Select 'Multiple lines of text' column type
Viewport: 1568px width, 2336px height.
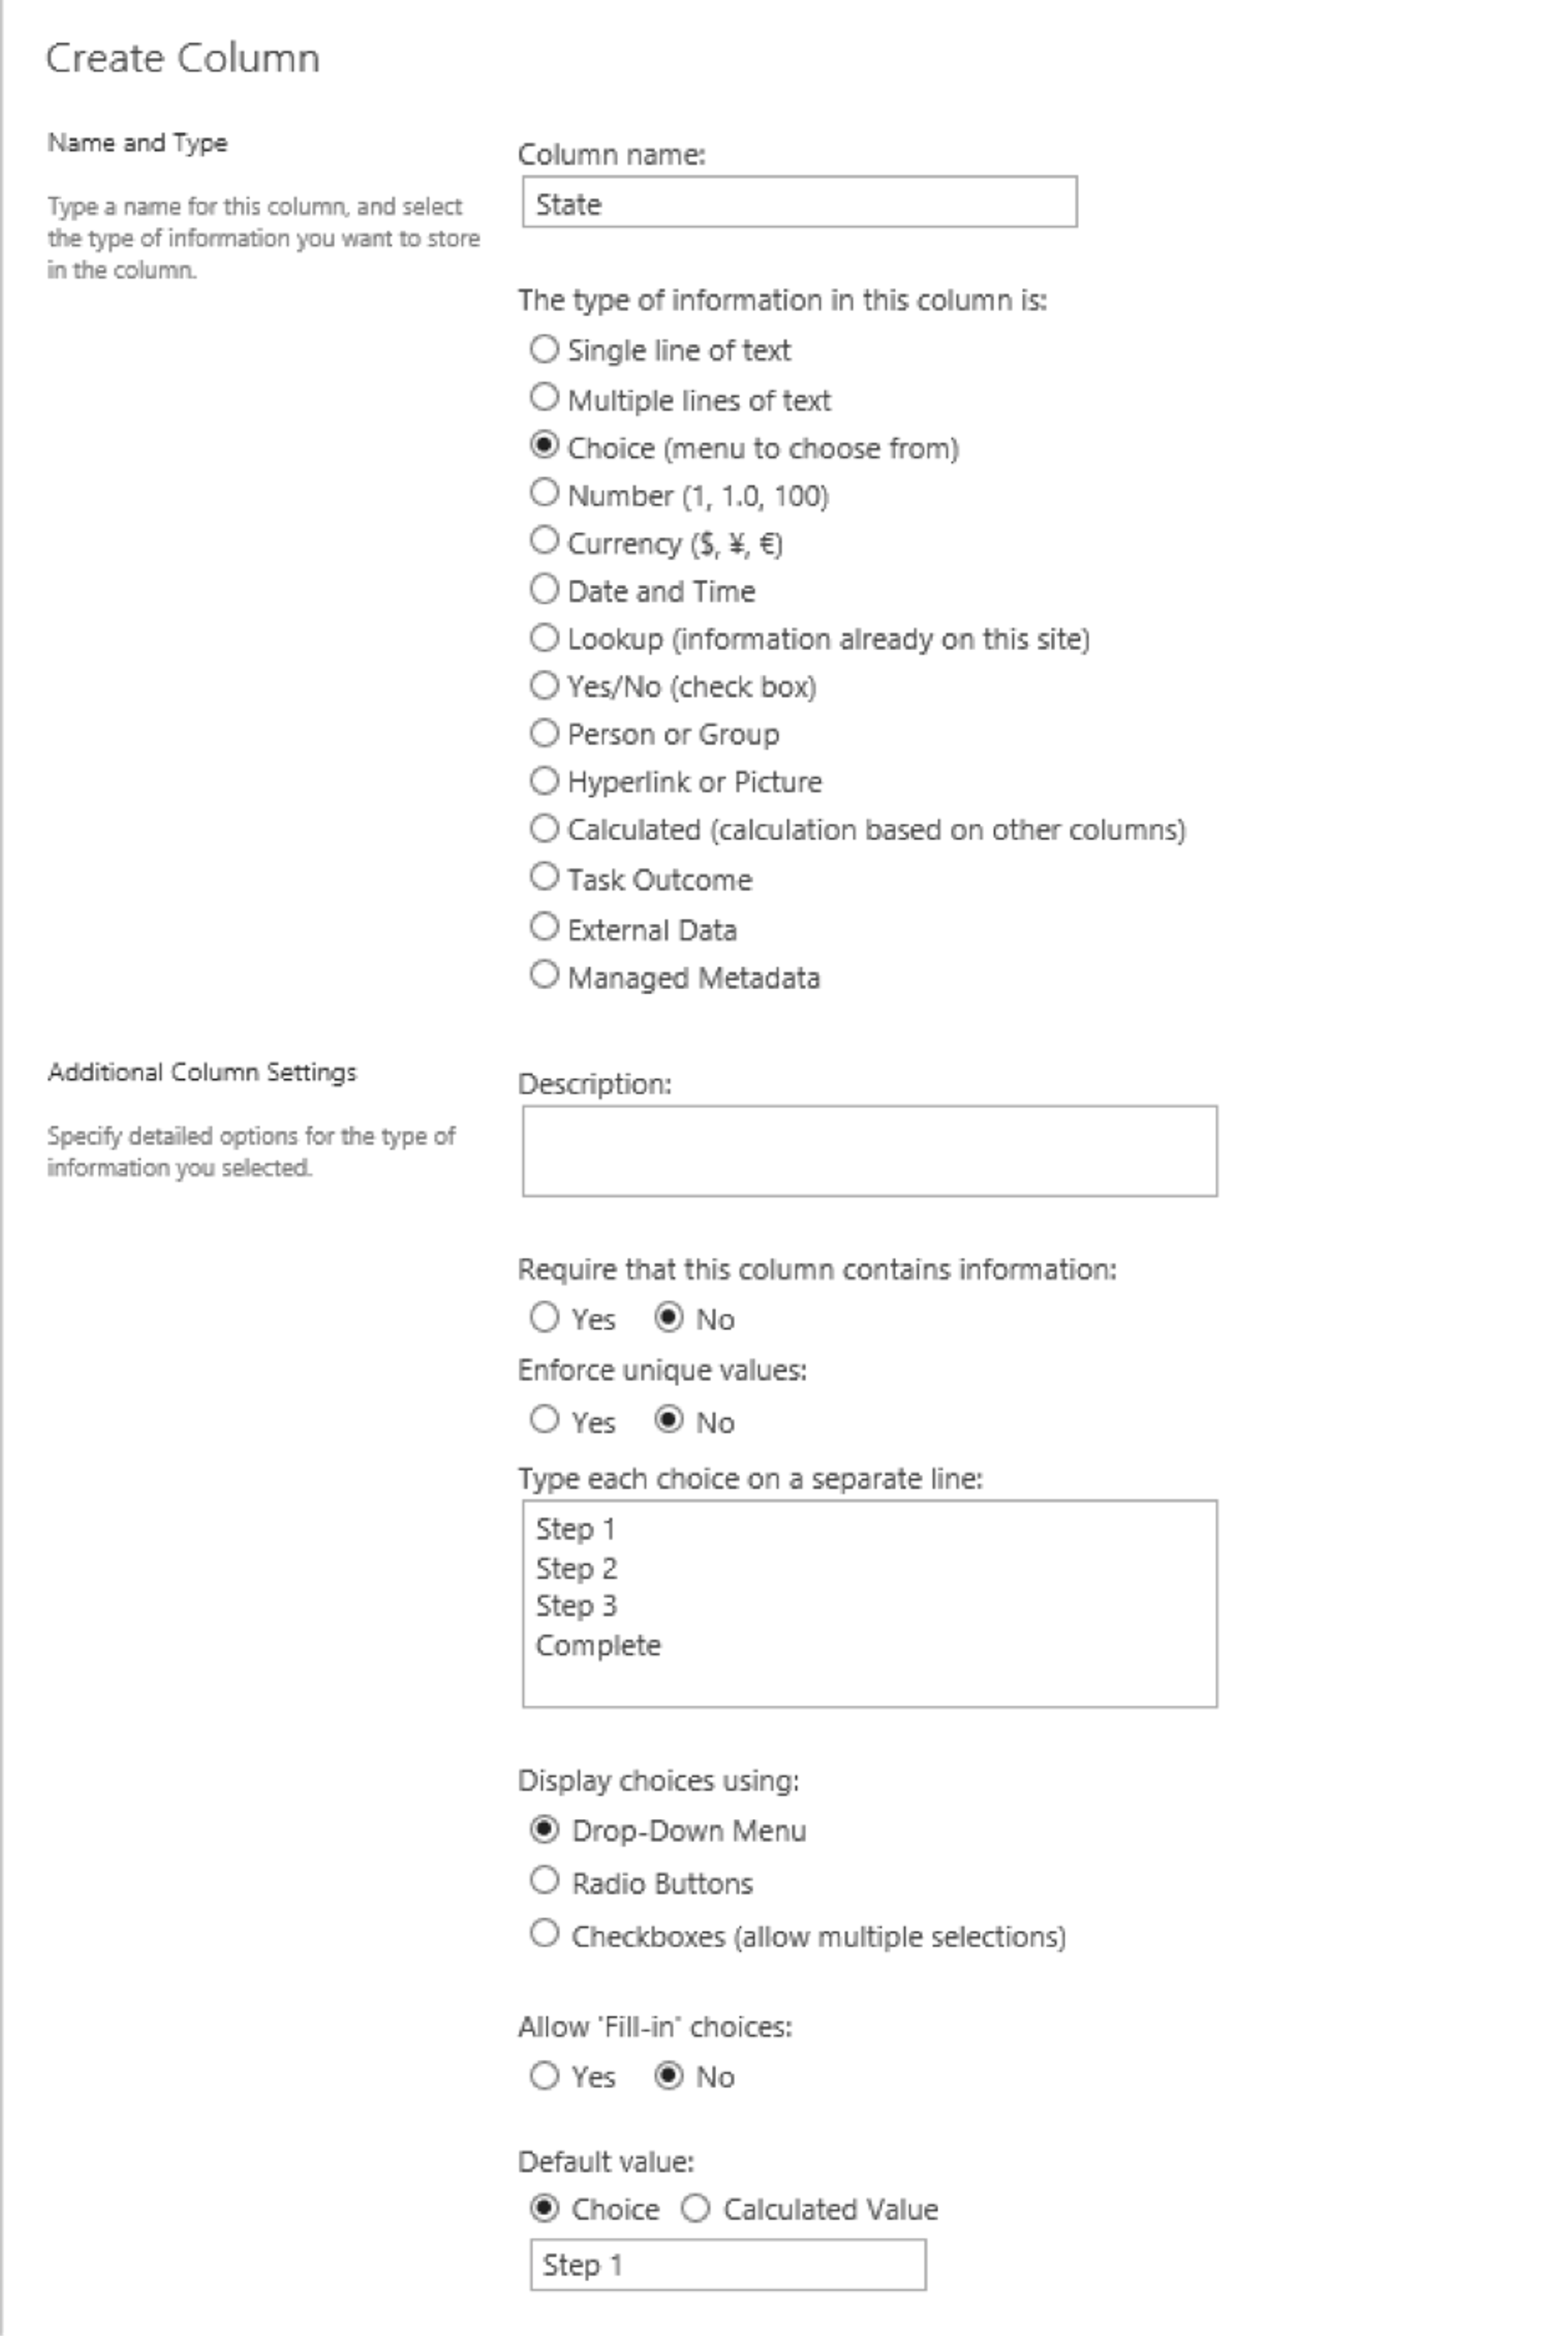[542, 397]
